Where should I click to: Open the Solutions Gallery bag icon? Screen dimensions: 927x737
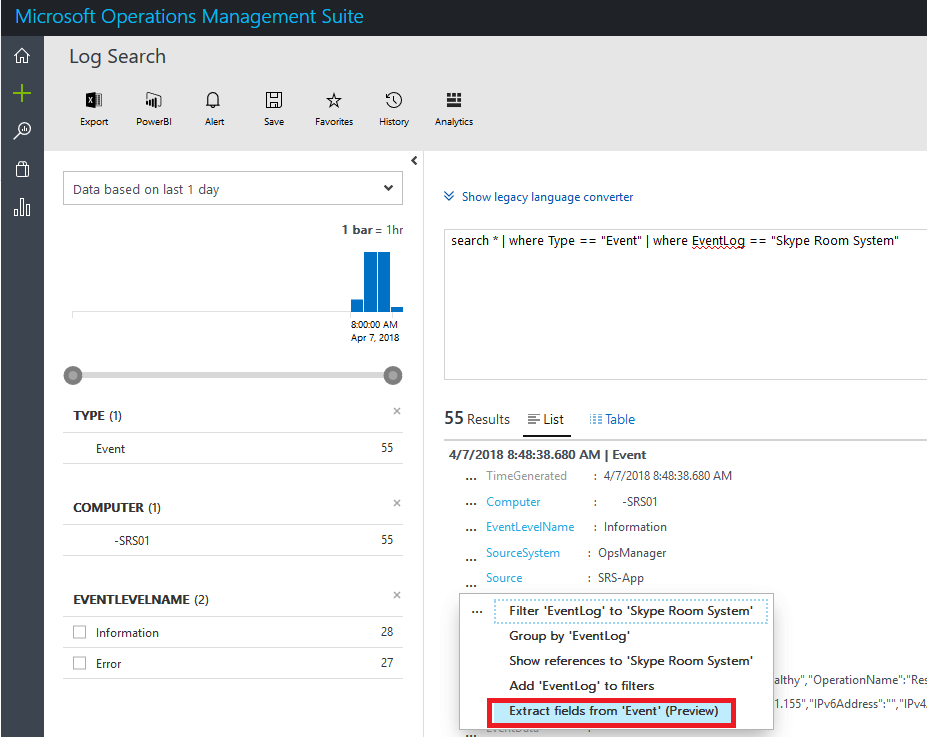tap(22, 169)
